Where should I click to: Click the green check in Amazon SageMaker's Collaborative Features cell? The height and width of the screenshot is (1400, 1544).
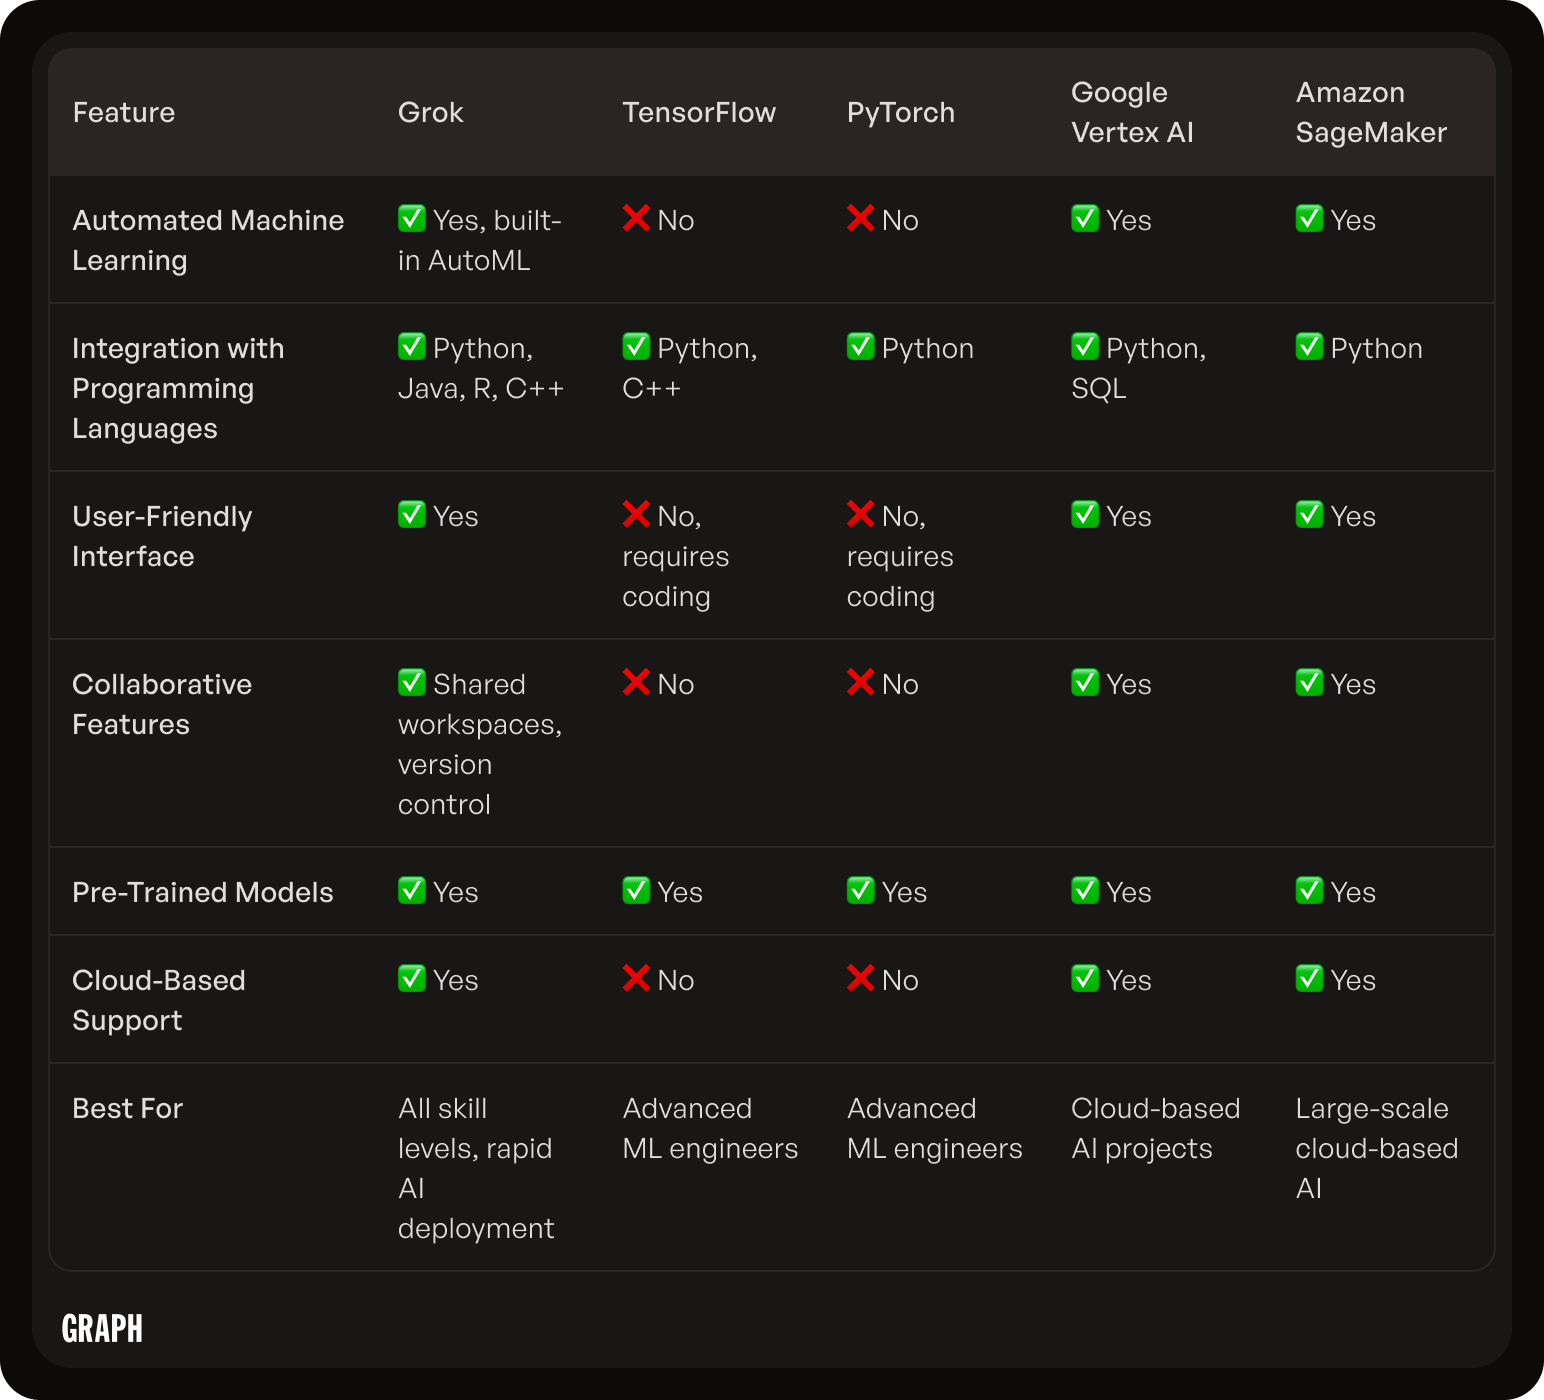[x=1309, y=682]
